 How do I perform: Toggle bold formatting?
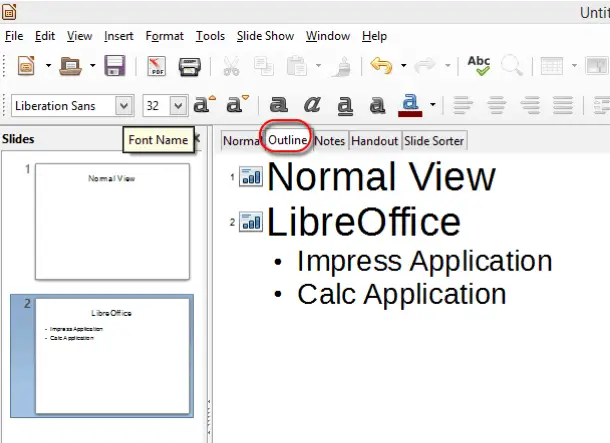click(279, 104)
